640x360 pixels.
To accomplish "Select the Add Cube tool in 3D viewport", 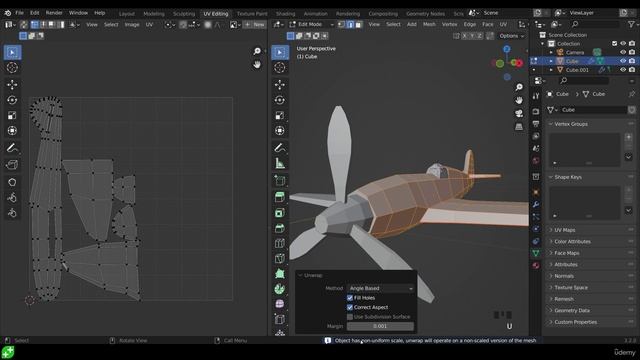I will pyautogui.click(x=280, y=180).
